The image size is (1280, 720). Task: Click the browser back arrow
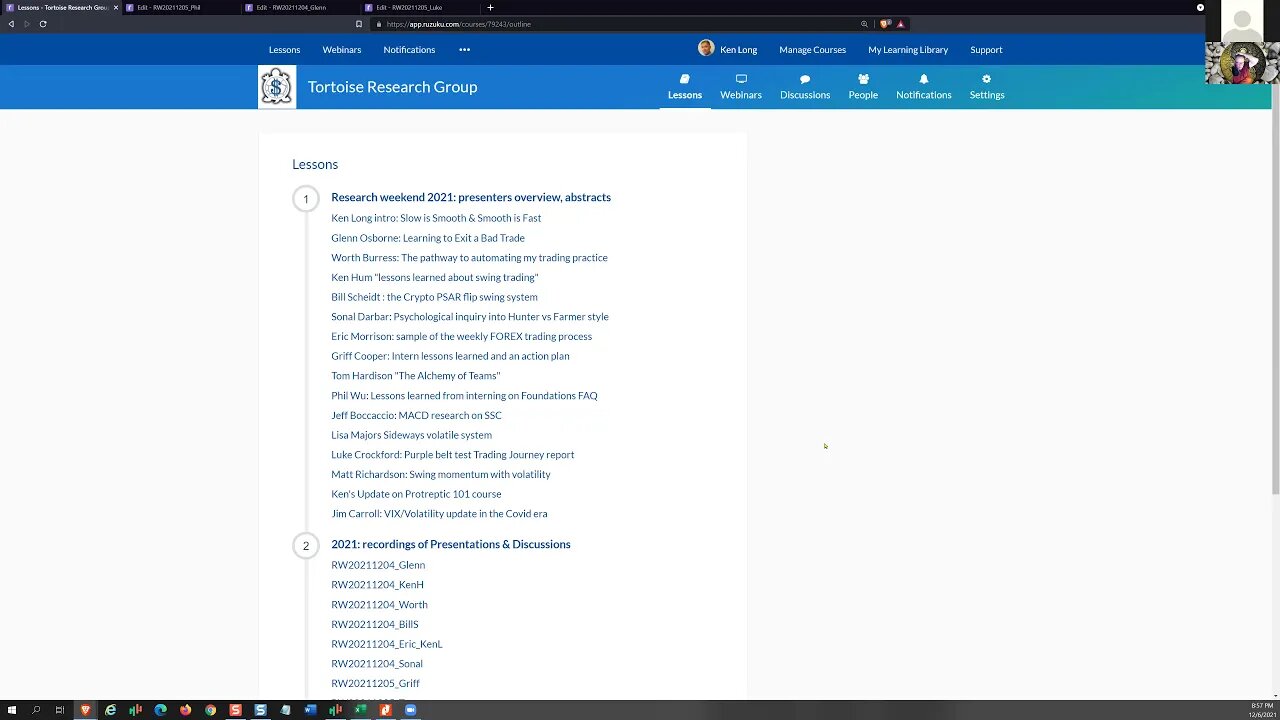click(x=11, y=24)
